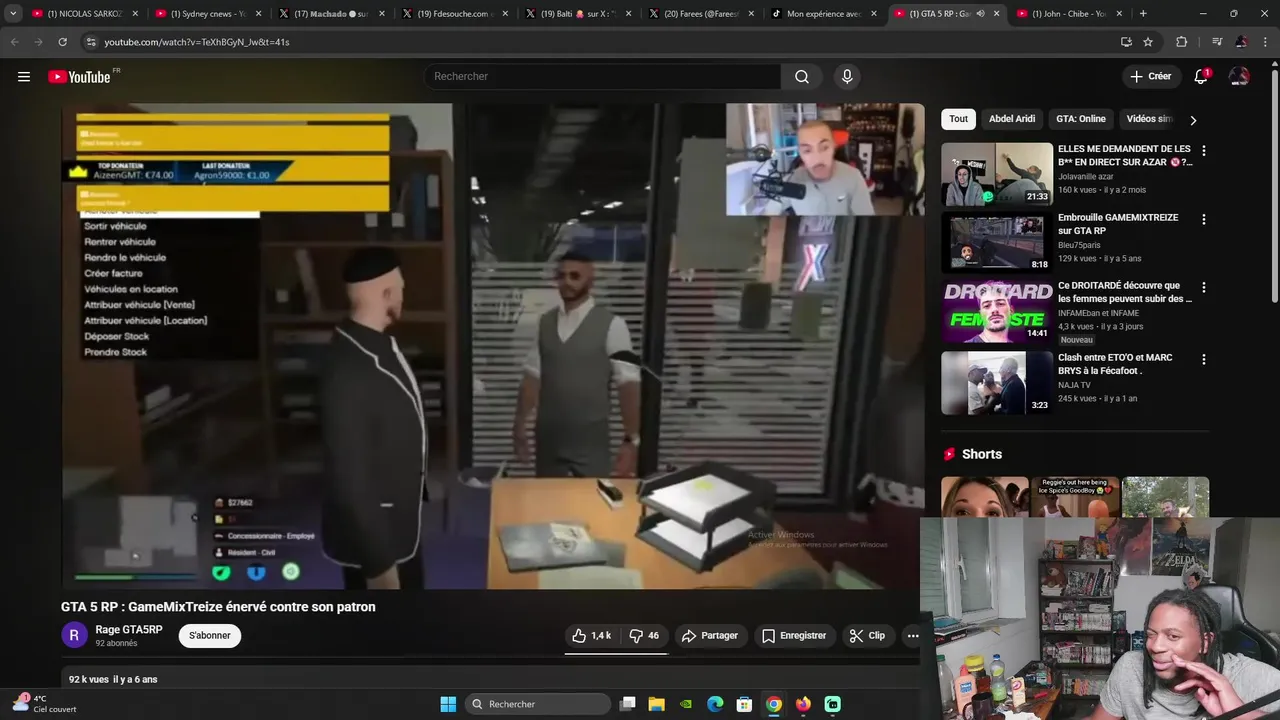Screen dimensions: 1280x720
Task: Open the Rage GTA5RP channel name link
Action: tap(129, 630)
